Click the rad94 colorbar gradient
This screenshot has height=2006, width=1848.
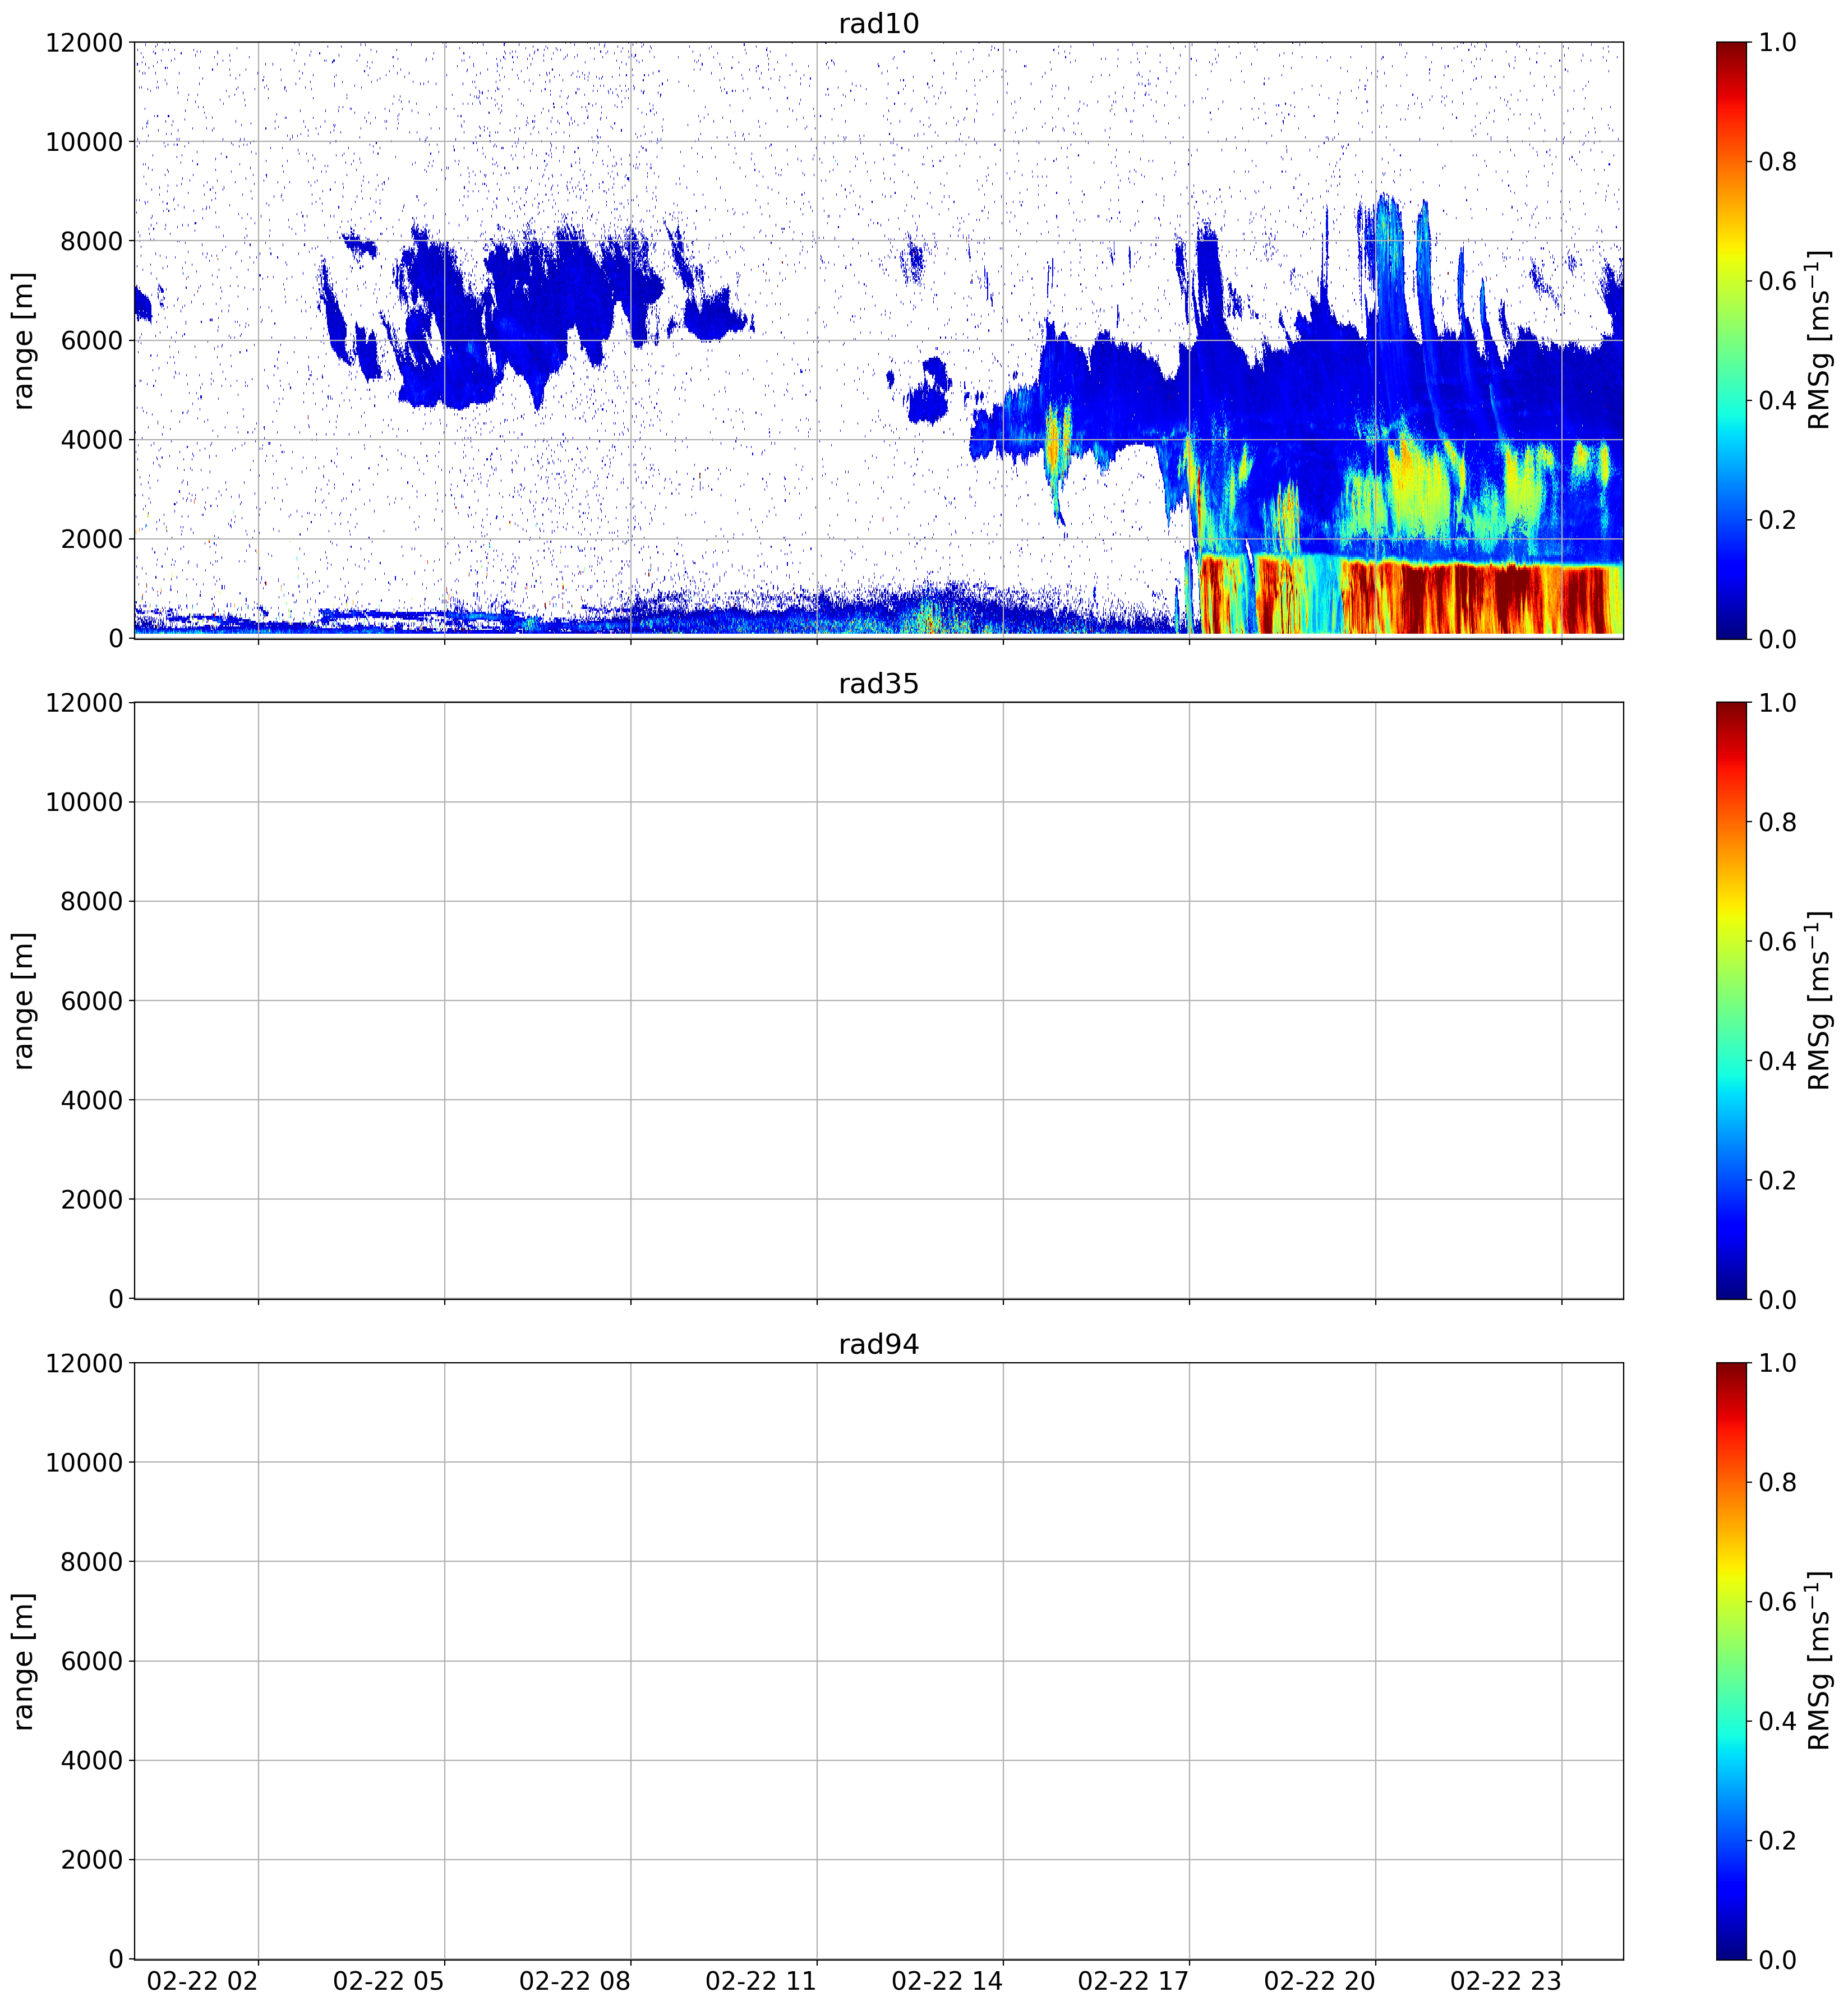point(1731,1661)
